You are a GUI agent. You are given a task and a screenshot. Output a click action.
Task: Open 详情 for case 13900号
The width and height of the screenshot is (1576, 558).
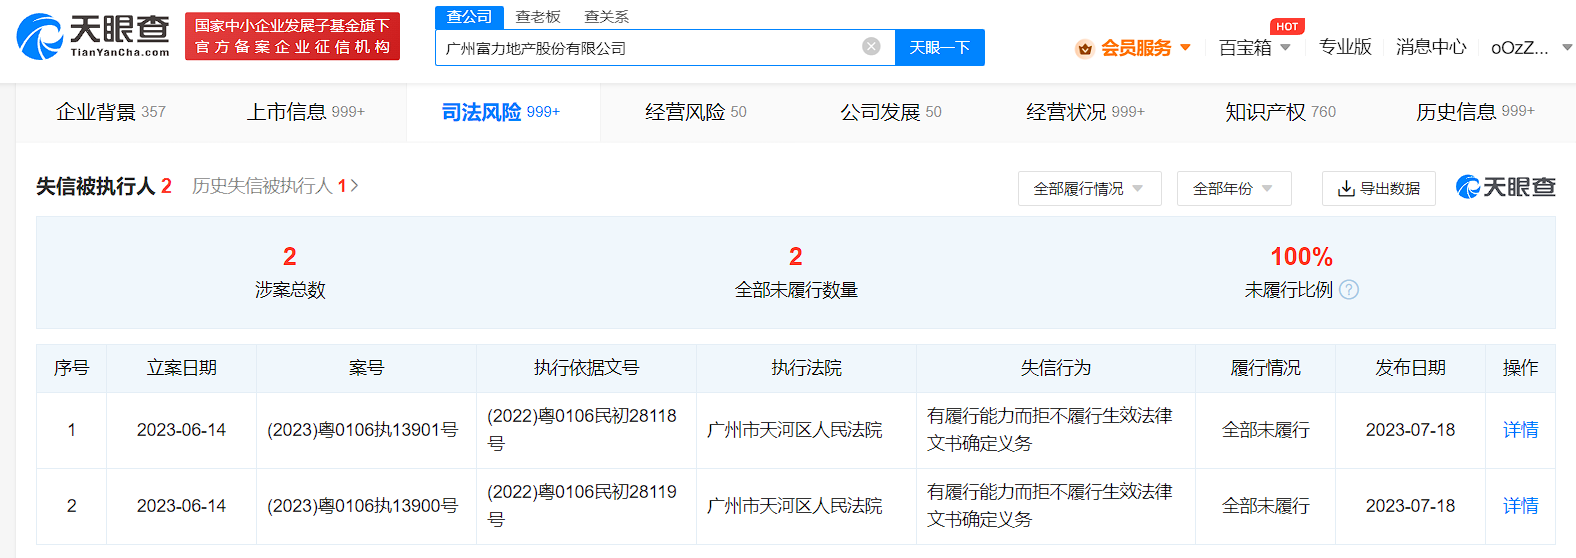tap(1520, 506)
